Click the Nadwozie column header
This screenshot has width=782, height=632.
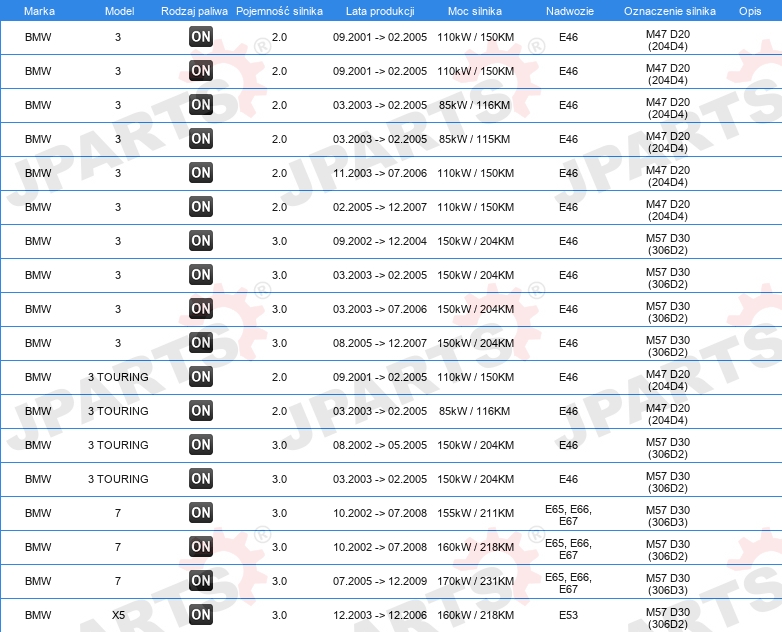tap(570, 11)
